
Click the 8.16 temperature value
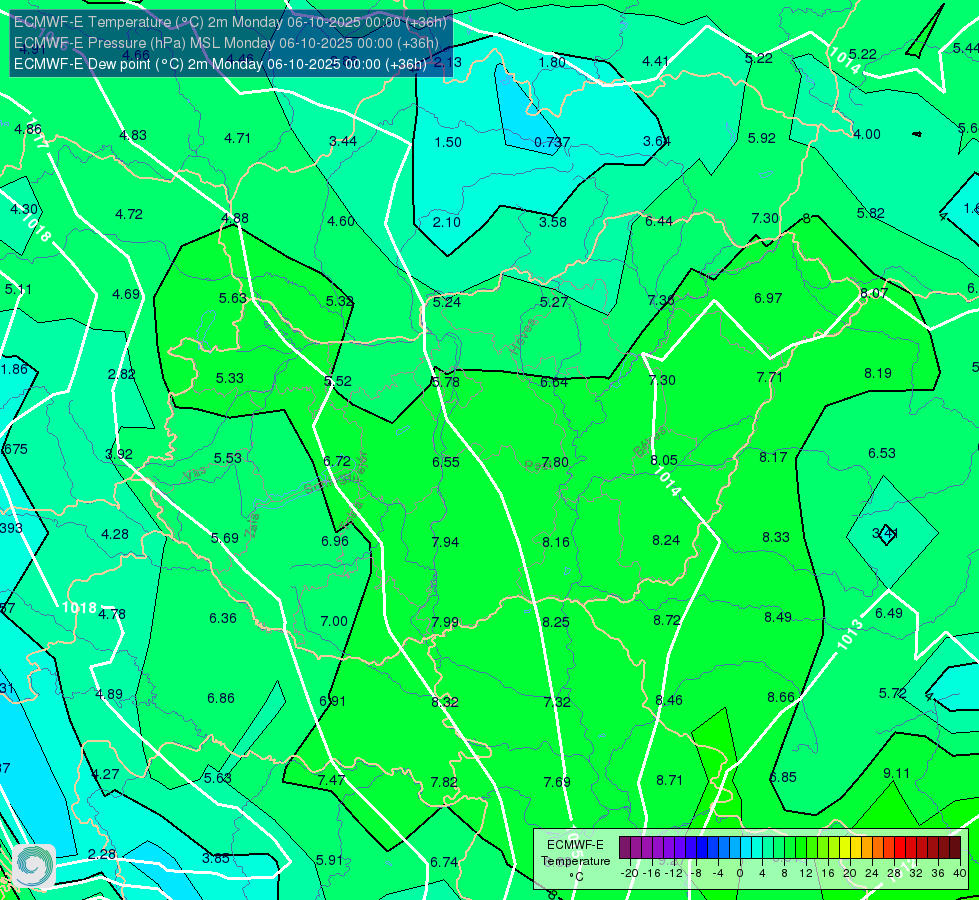point(556,542)
